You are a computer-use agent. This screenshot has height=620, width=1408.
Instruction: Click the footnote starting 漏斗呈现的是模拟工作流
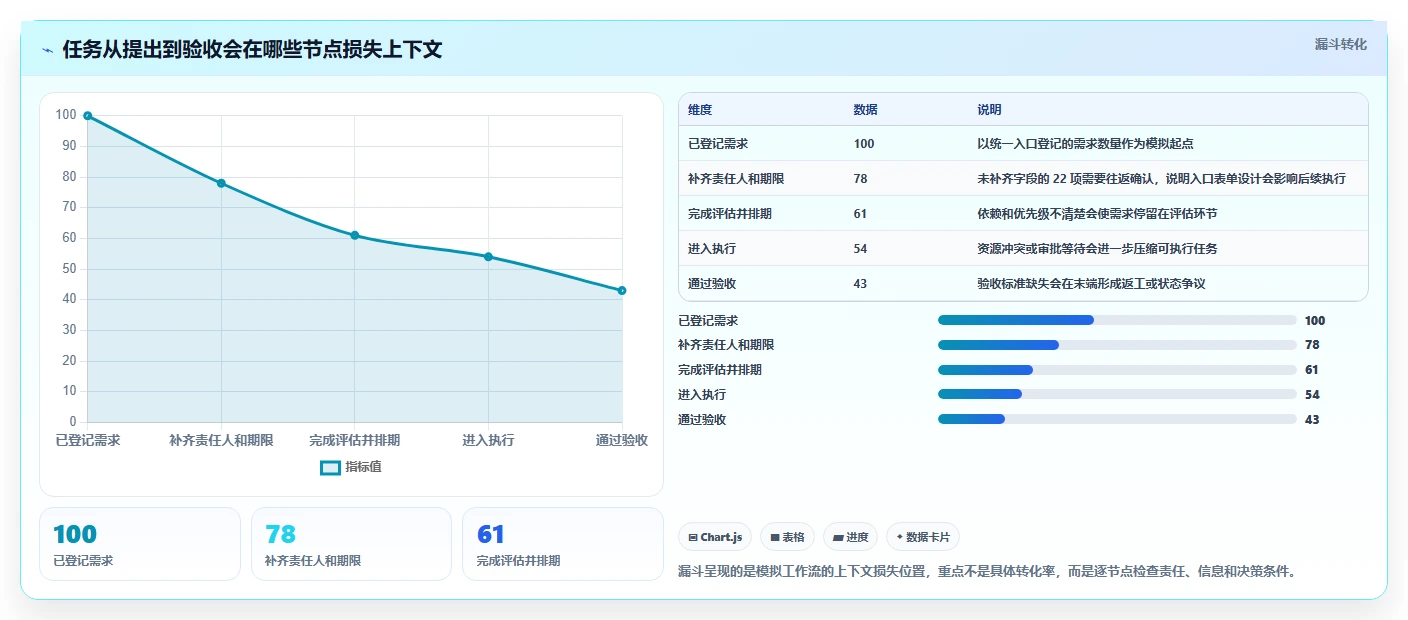(987, 572)
